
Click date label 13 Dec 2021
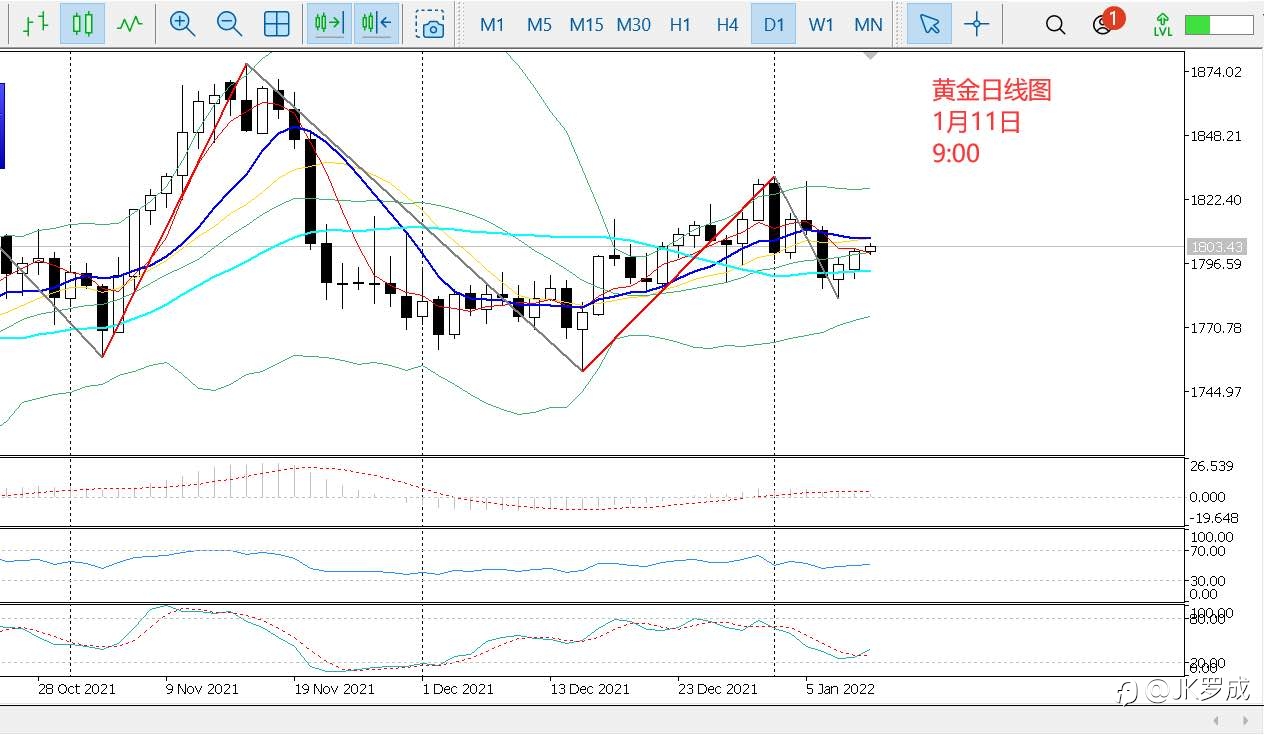pos(589,689)
